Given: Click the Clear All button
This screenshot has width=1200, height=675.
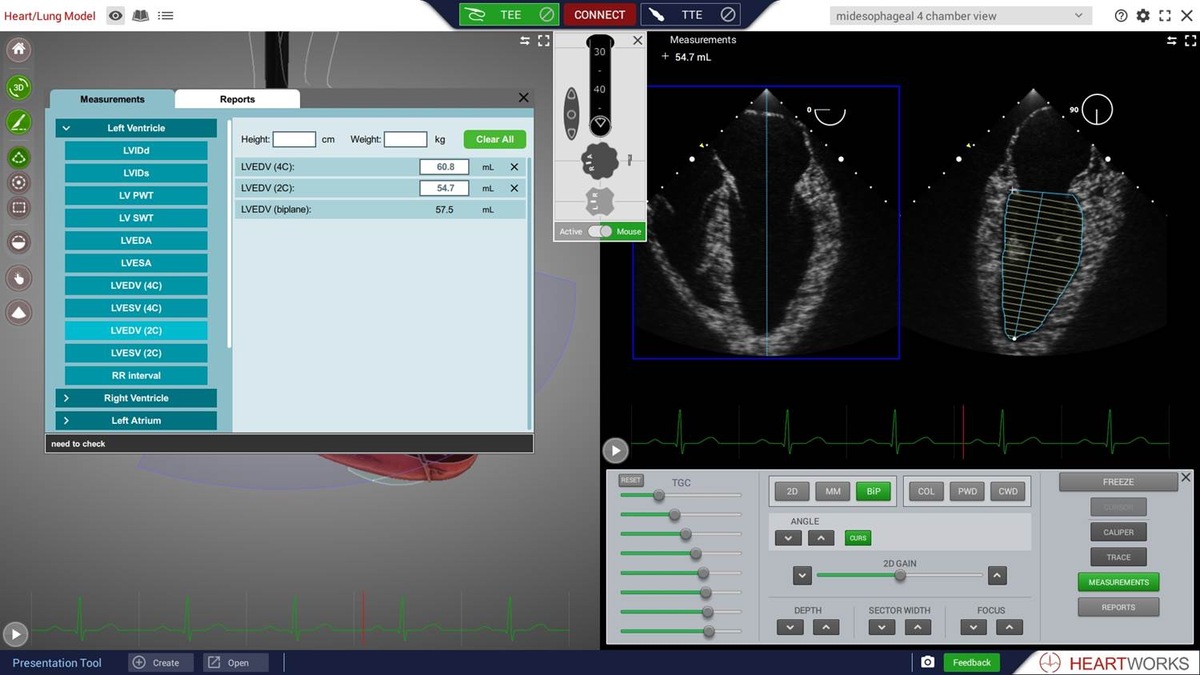Looking at the screenshot, I should tap(495, 139).
